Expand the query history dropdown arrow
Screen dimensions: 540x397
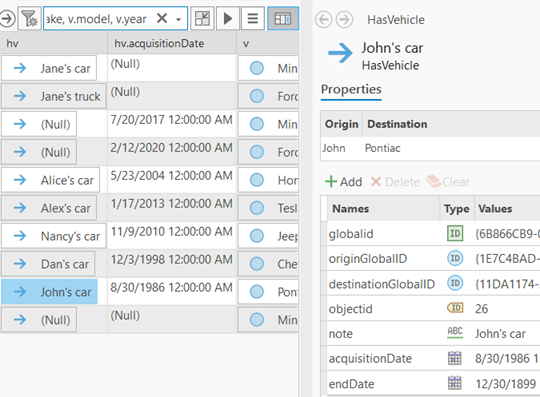pos(178,19)
